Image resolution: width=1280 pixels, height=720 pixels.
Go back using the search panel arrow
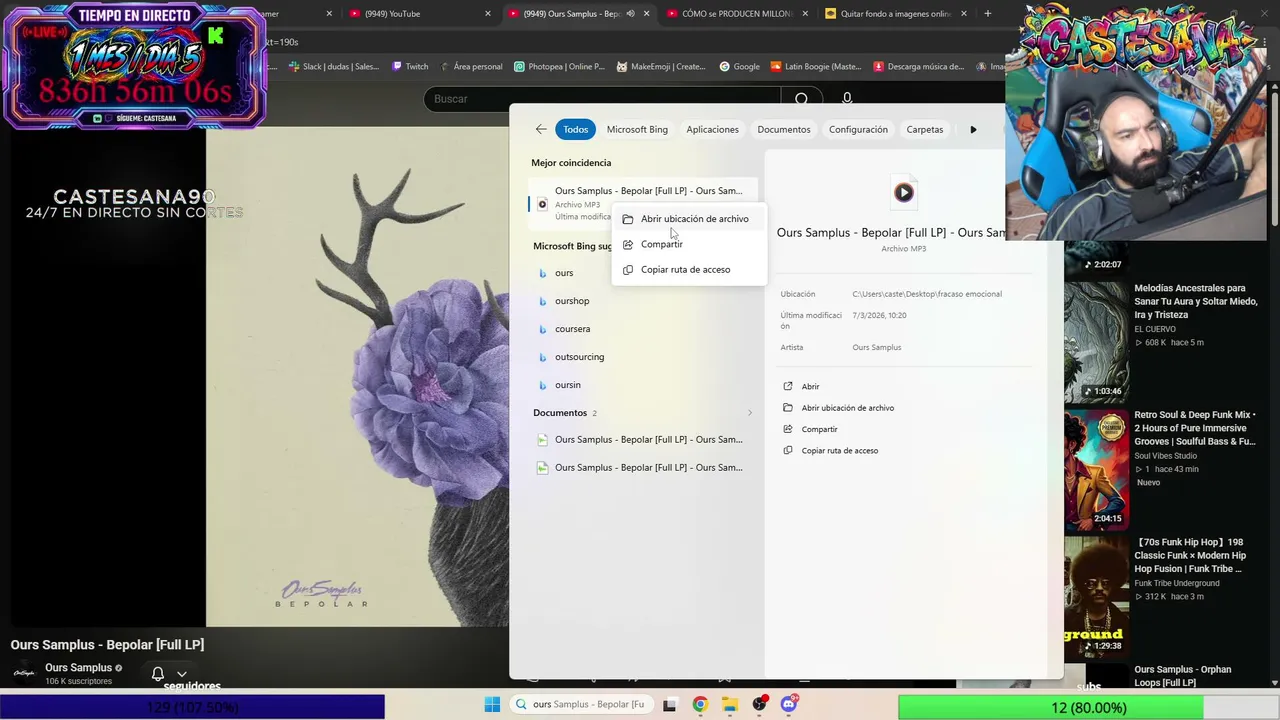[x=541, y=129]
